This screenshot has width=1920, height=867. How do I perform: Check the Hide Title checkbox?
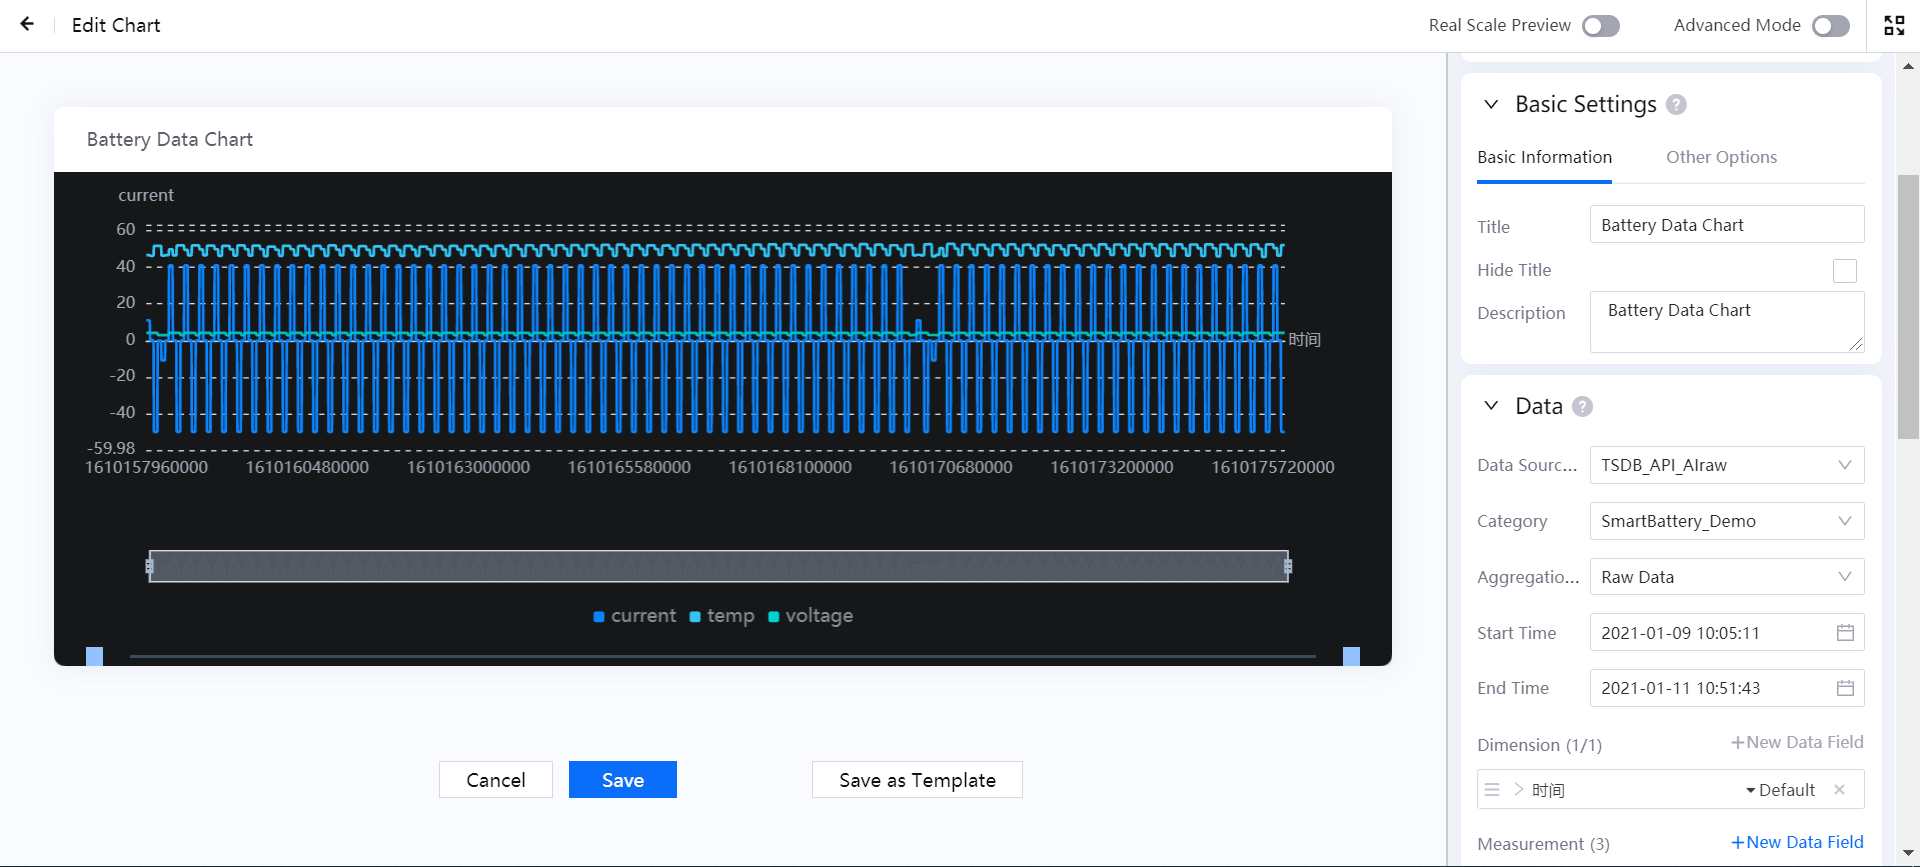coord(1844,271)
